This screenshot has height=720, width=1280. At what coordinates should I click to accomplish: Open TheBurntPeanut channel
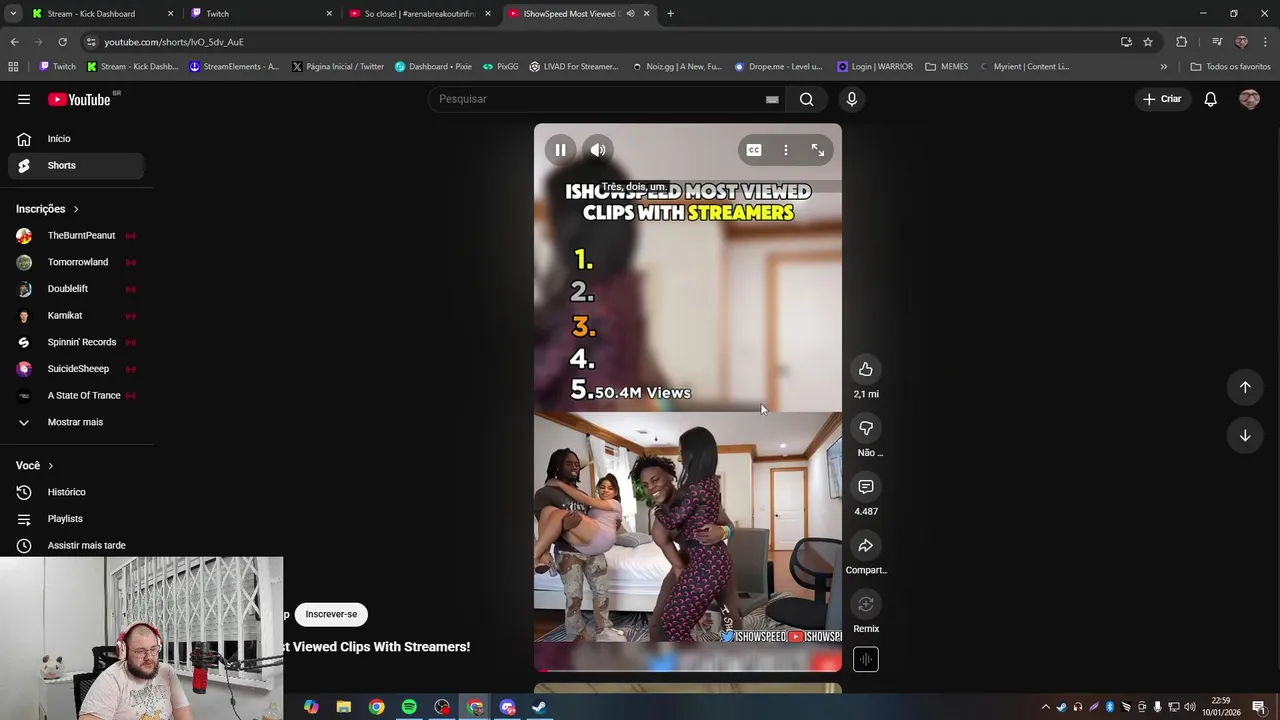point(76,236)
